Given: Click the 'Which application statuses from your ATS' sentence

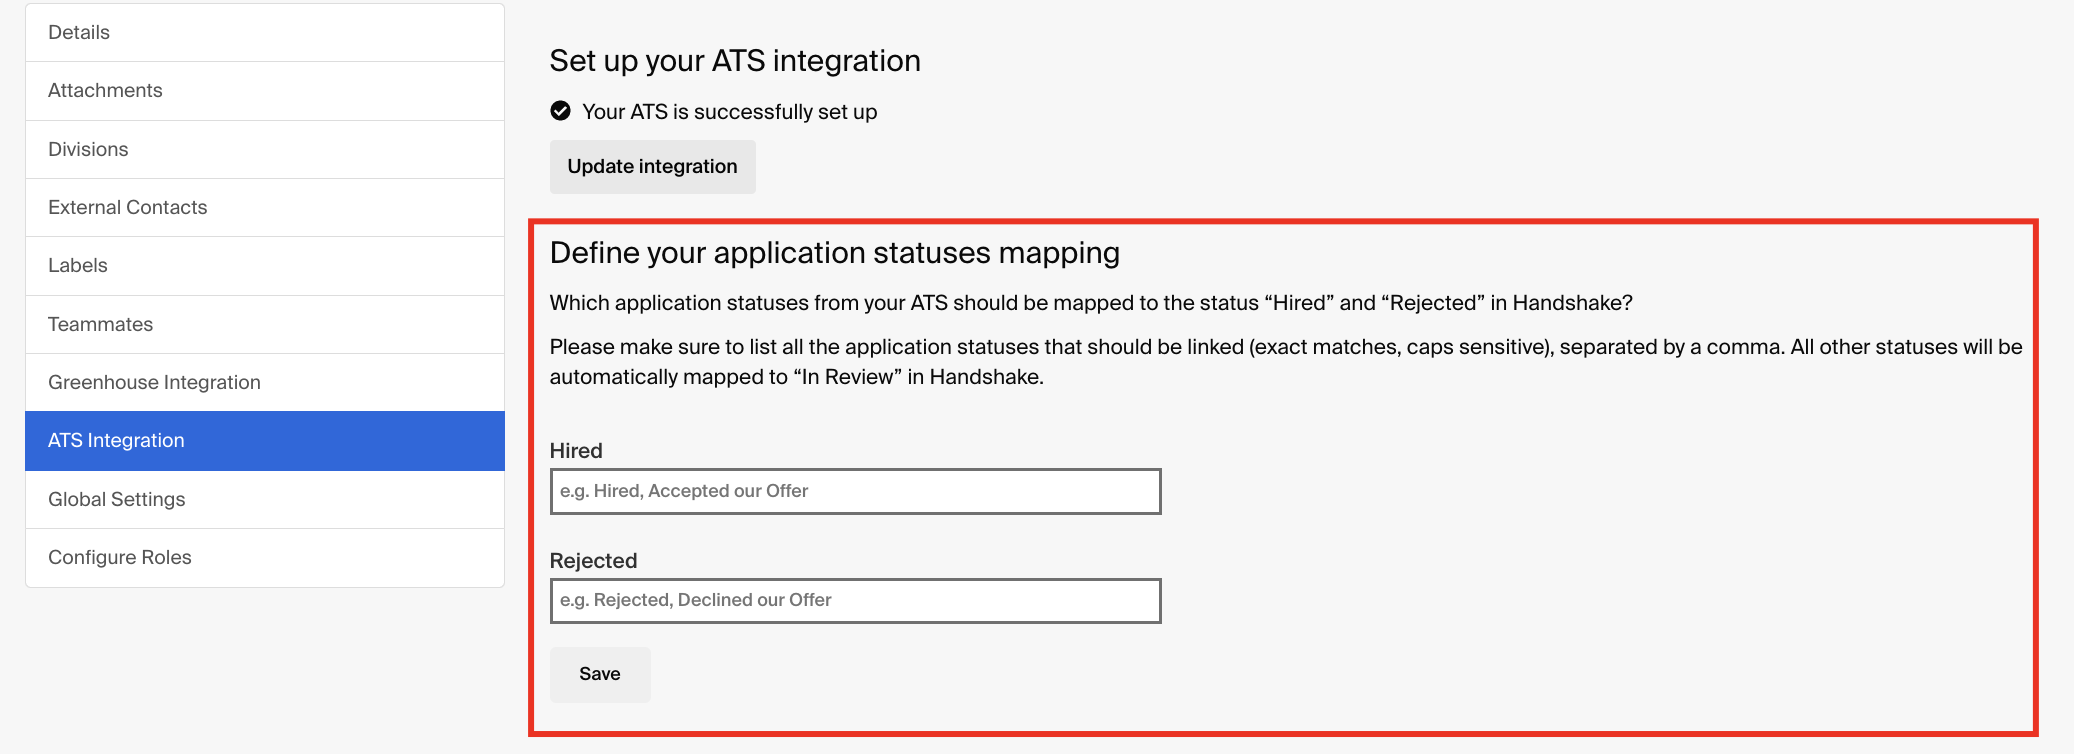Looking at the screenshot, I should pyautogui.click(x=1090, y=303).
